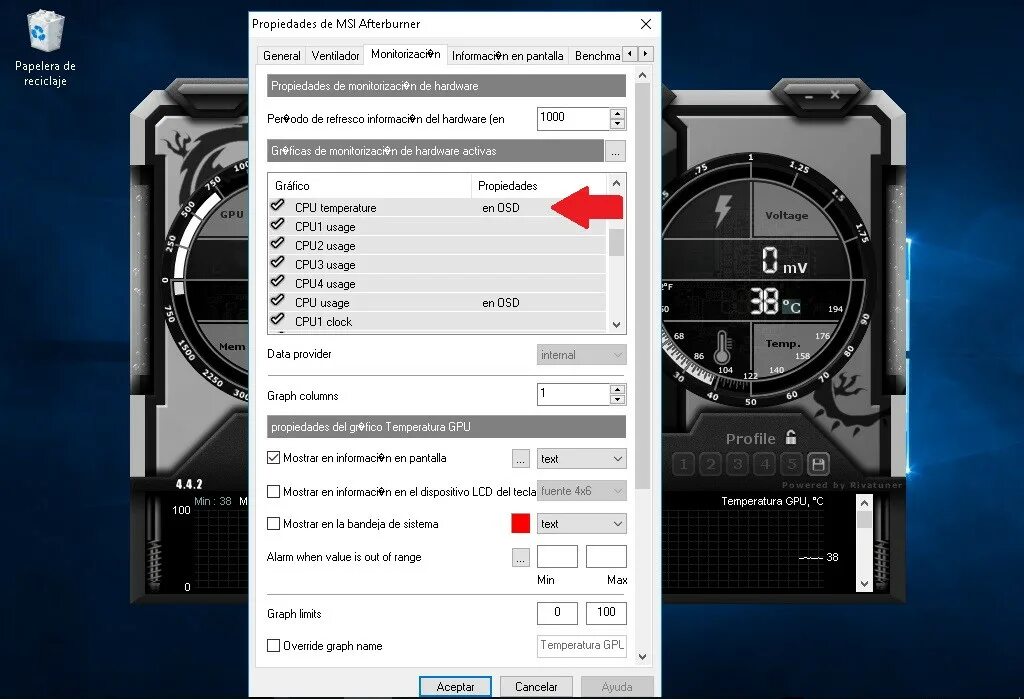This screenshot has width=1024, height=699.
Task: Click the lightning bolt voltage icon
Action: pos(723,210)
